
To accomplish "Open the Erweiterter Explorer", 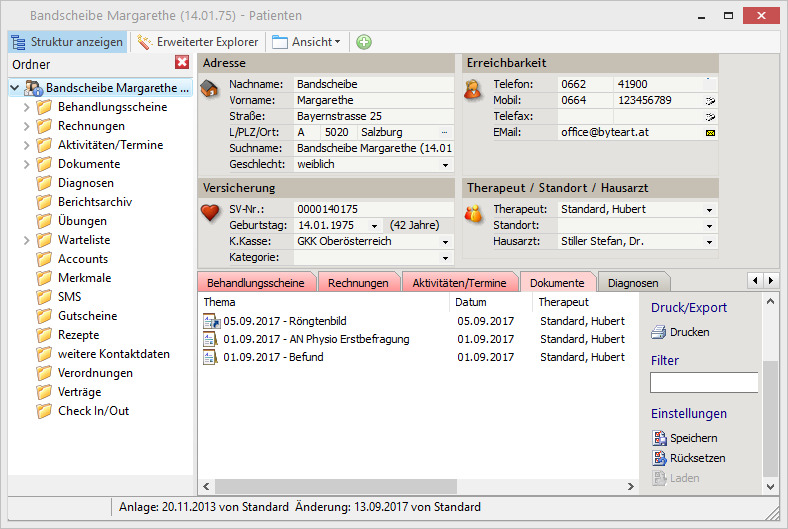I will pyautogui.click(x=198, y=42).
